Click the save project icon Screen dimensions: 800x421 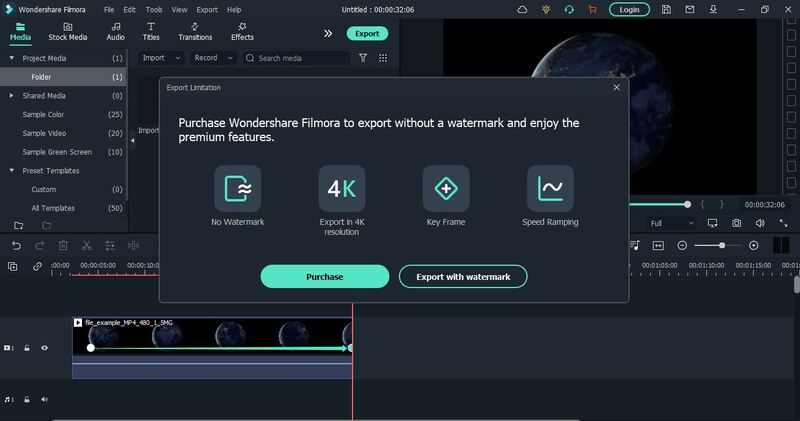click(x=666, y=9)
